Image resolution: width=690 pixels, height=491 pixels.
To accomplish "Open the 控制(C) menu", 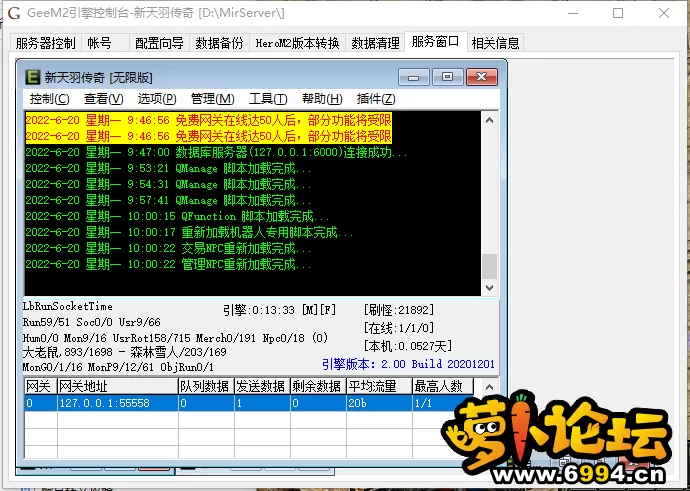I will coord(49,99).
